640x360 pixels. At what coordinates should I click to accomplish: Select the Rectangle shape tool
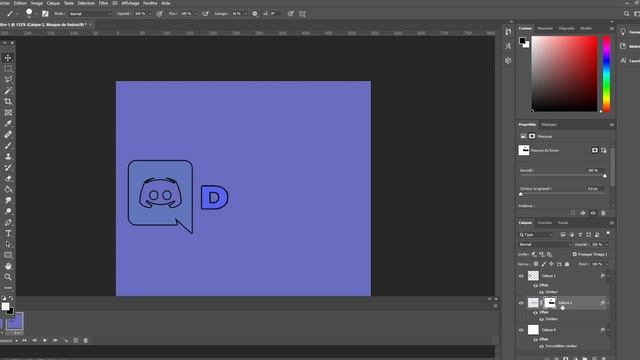[8, 256]
